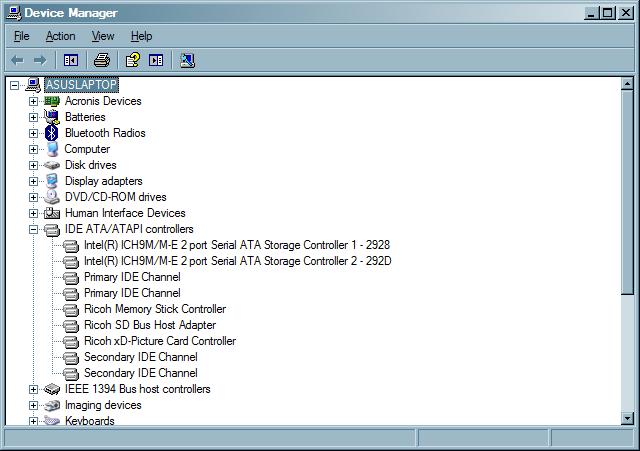The width and height of the screenshot is (640, 451).
Task: Select the Bluetooth Radios label
Action: (x=105, y=133)
